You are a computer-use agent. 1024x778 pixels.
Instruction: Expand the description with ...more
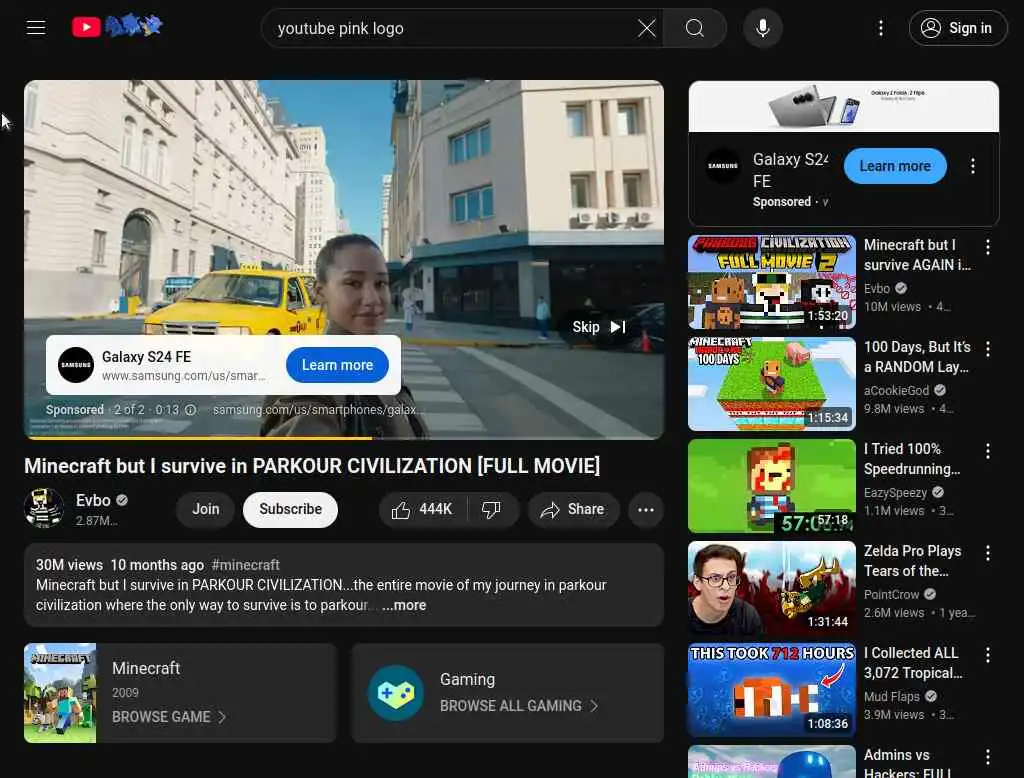(x=404, y=606)
